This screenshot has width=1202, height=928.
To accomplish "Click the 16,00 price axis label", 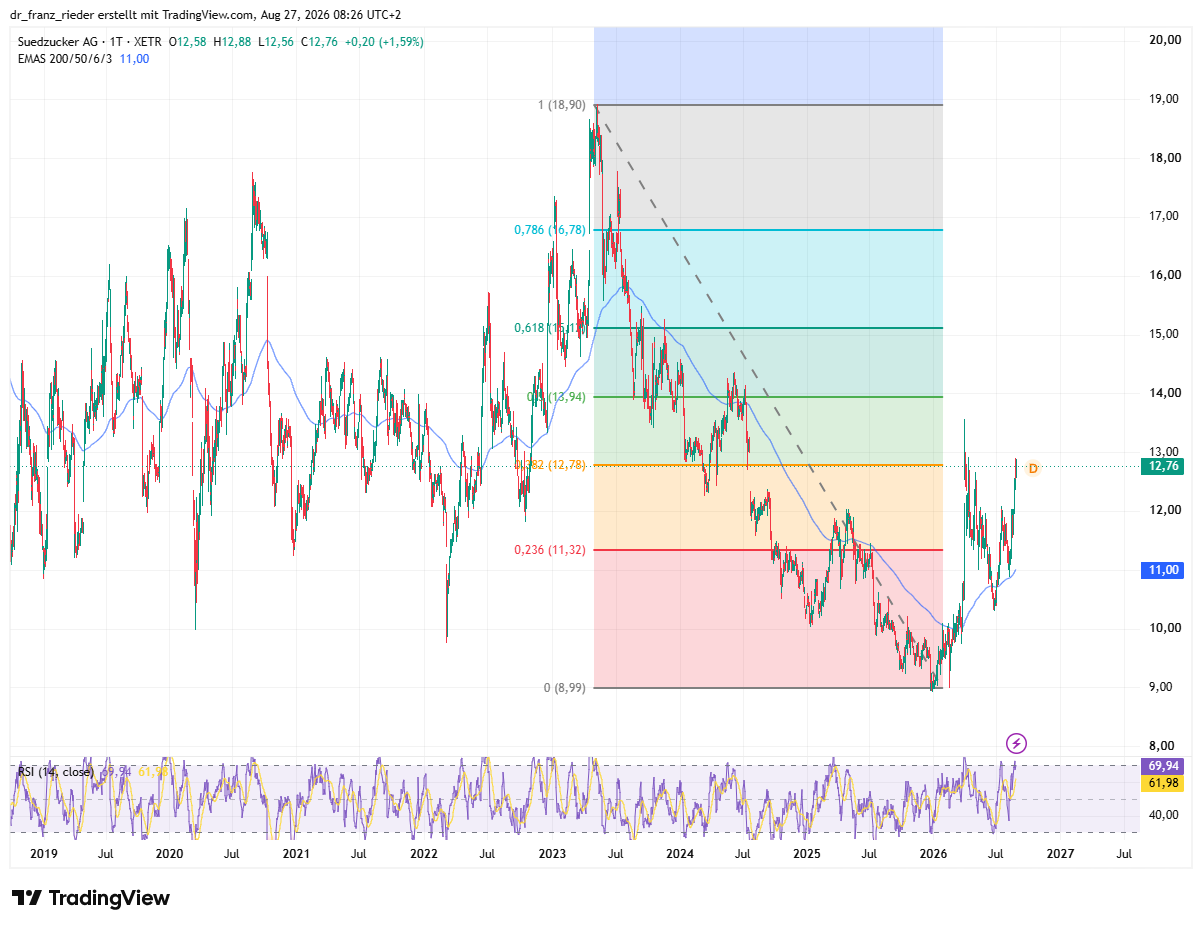I will [1164, 275].
